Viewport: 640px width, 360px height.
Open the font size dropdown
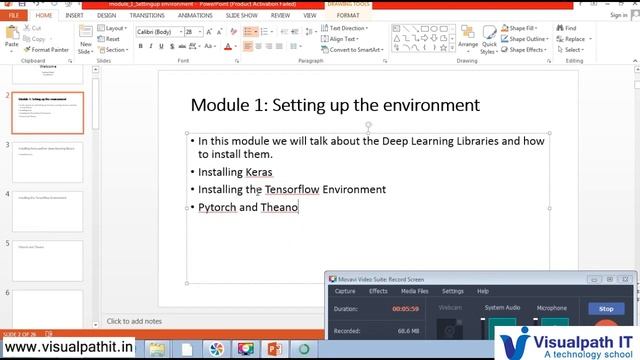[200, 32]
